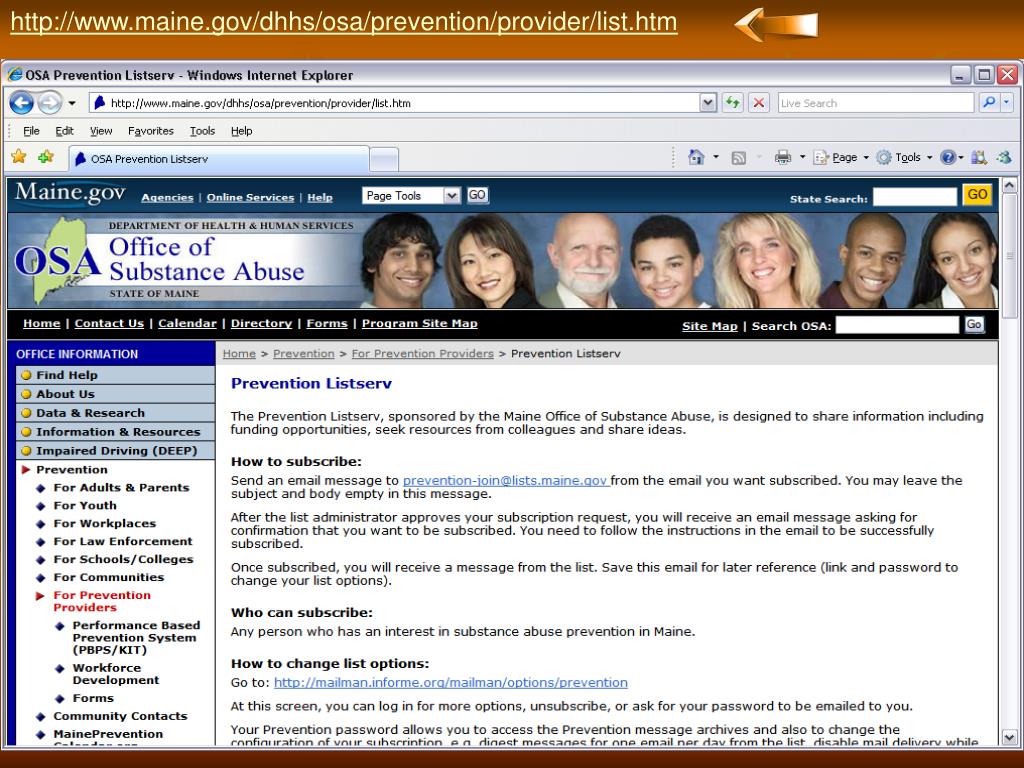Click the Prevention breadcrumb link
This screenshot has width=1024, height=768.
(x=304, y=353)
